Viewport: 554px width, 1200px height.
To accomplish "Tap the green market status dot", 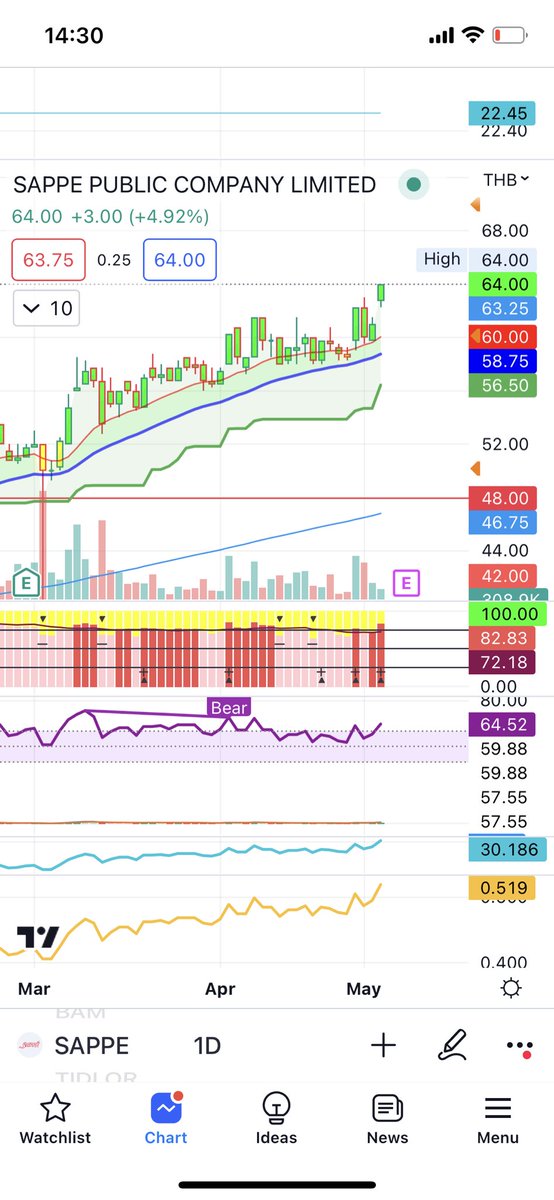I will coord(413,185).
